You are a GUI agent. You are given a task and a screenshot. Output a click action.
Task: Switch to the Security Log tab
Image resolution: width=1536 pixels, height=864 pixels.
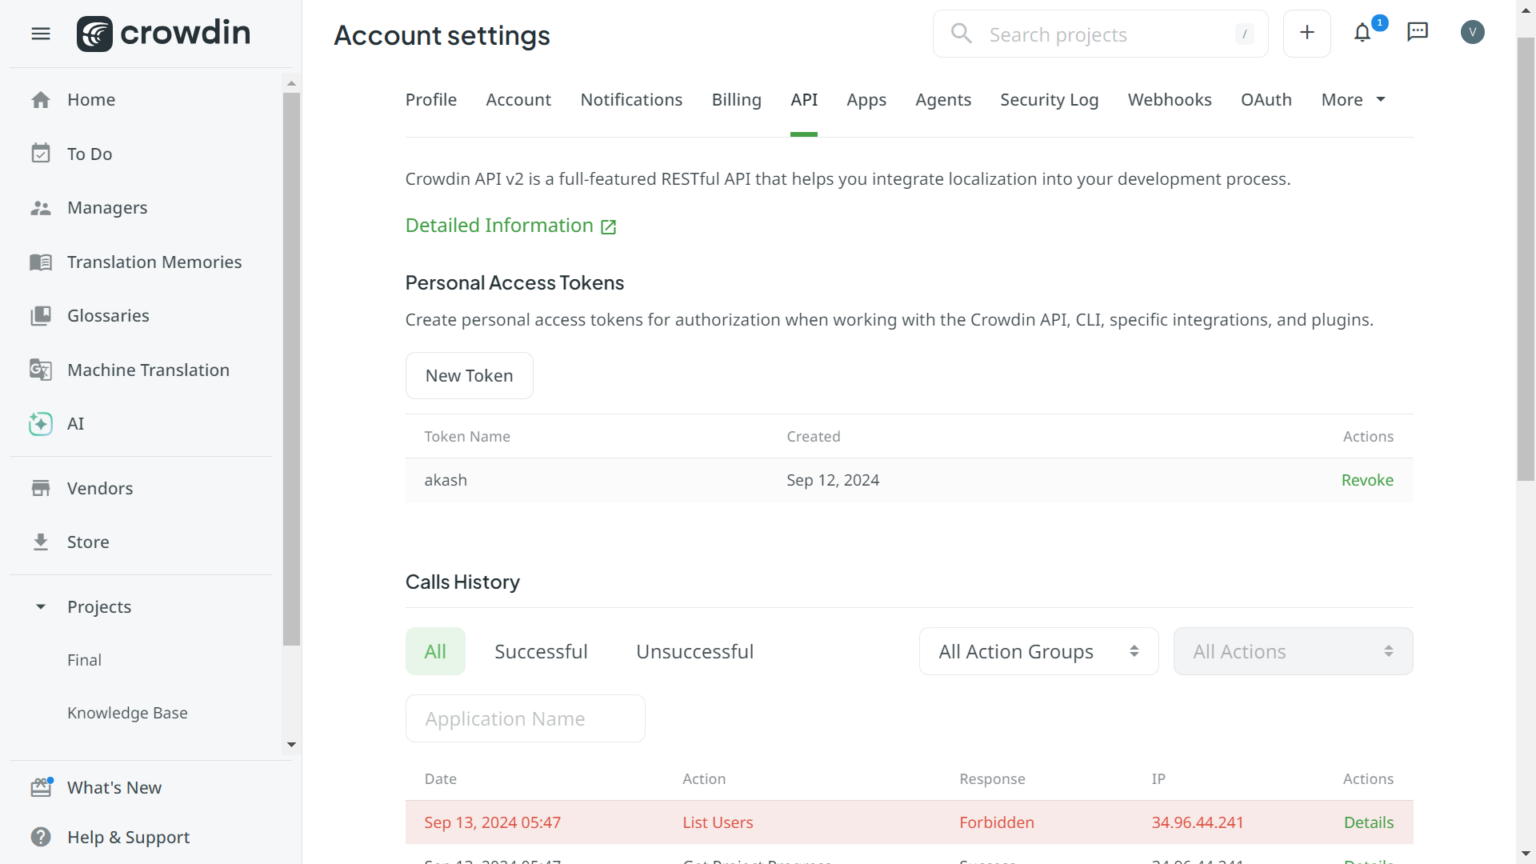pyautogui.click(x=1049, y=100)
